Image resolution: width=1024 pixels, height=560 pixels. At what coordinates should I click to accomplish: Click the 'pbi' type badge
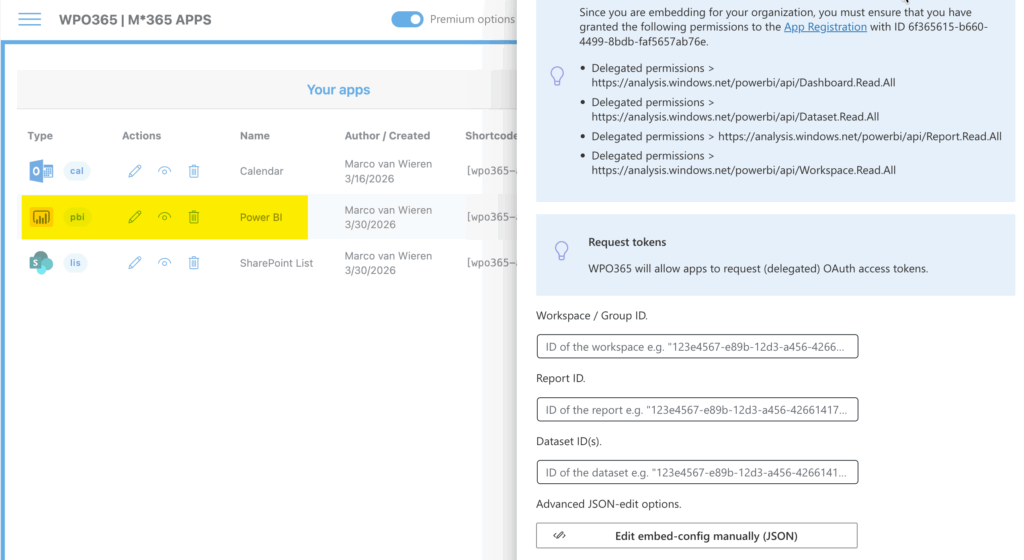coord(77,217)
